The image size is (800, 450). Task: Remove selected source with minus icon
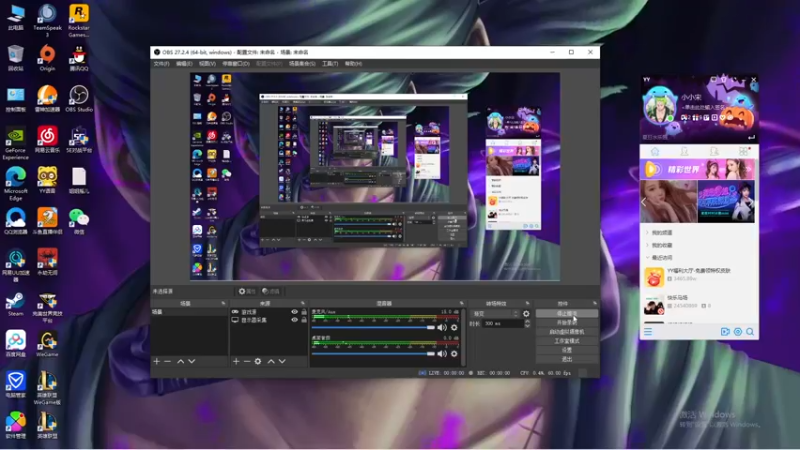247,361
